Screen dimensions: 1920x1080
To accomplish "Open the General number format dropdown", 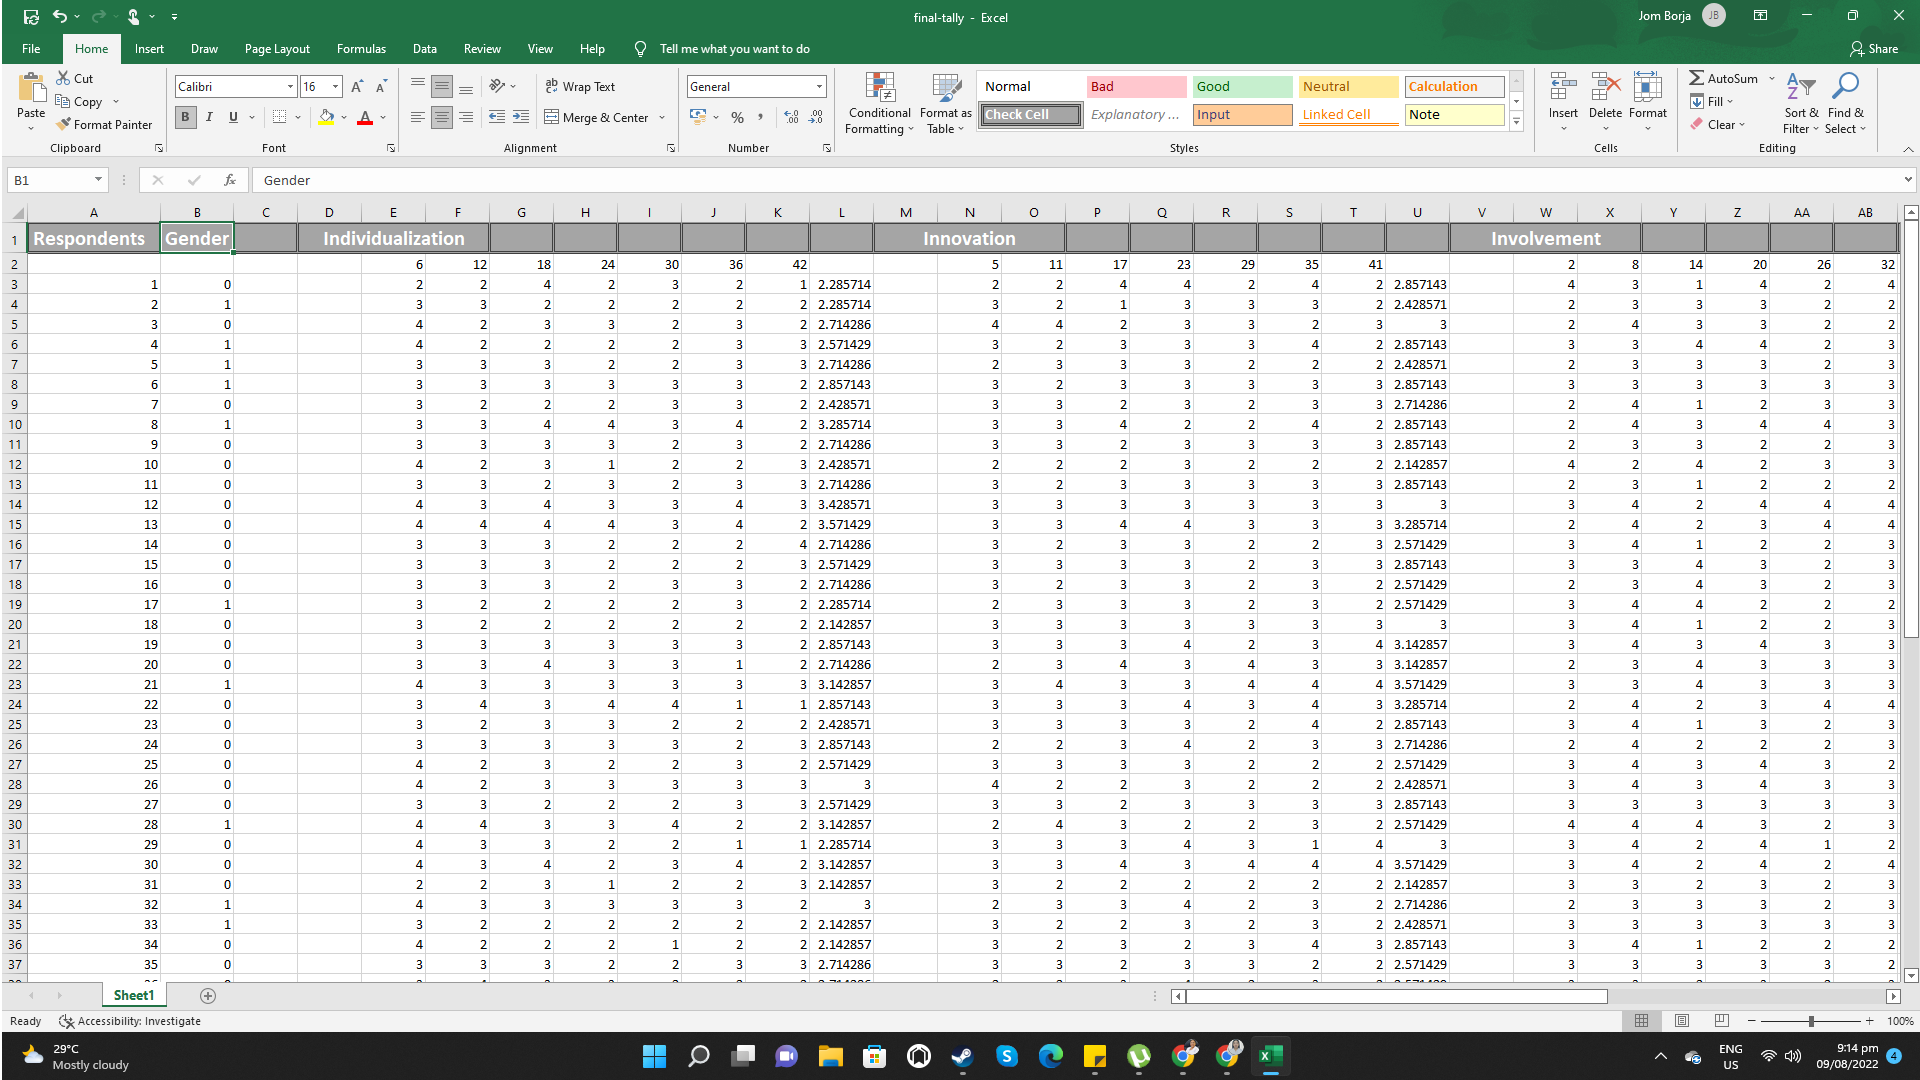I will click(819, 87).
